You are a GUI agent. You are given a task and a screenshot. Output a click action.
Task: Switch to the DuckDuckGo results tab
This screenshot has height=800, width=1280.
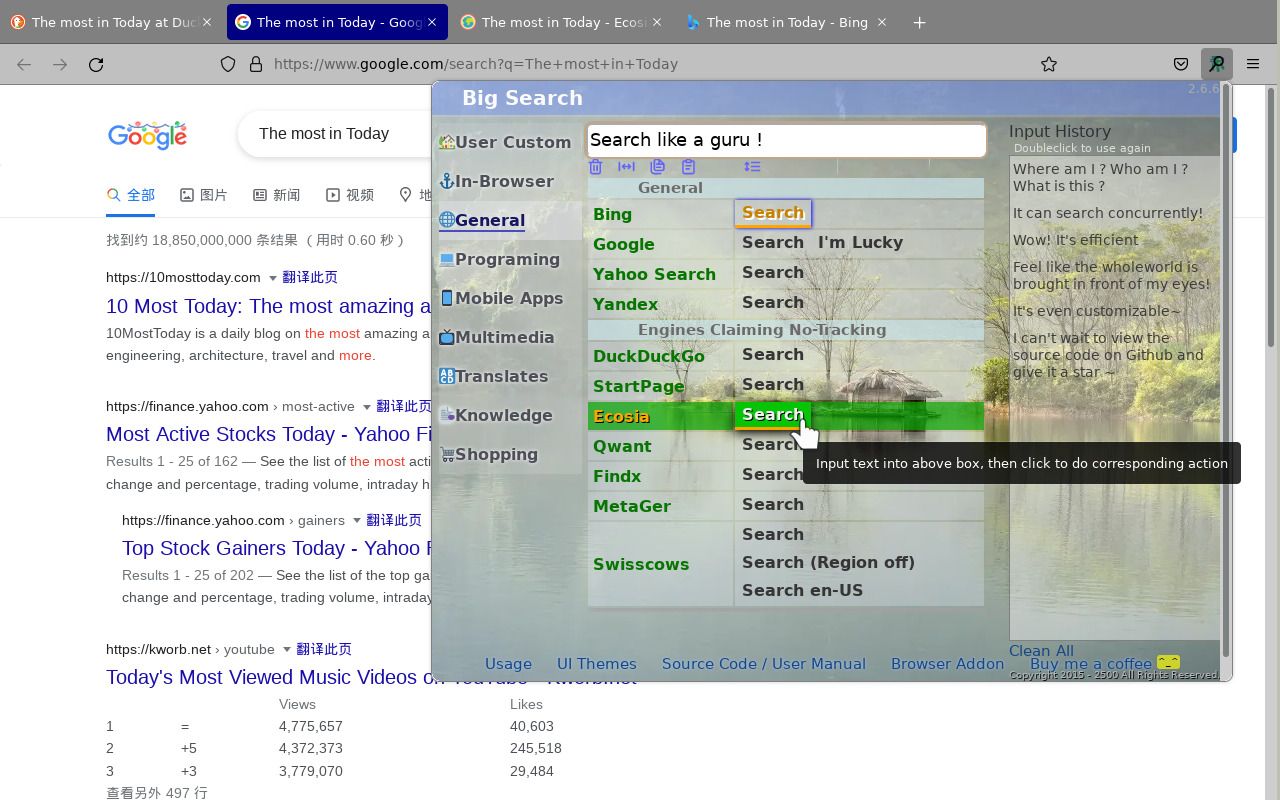[112, 22]
